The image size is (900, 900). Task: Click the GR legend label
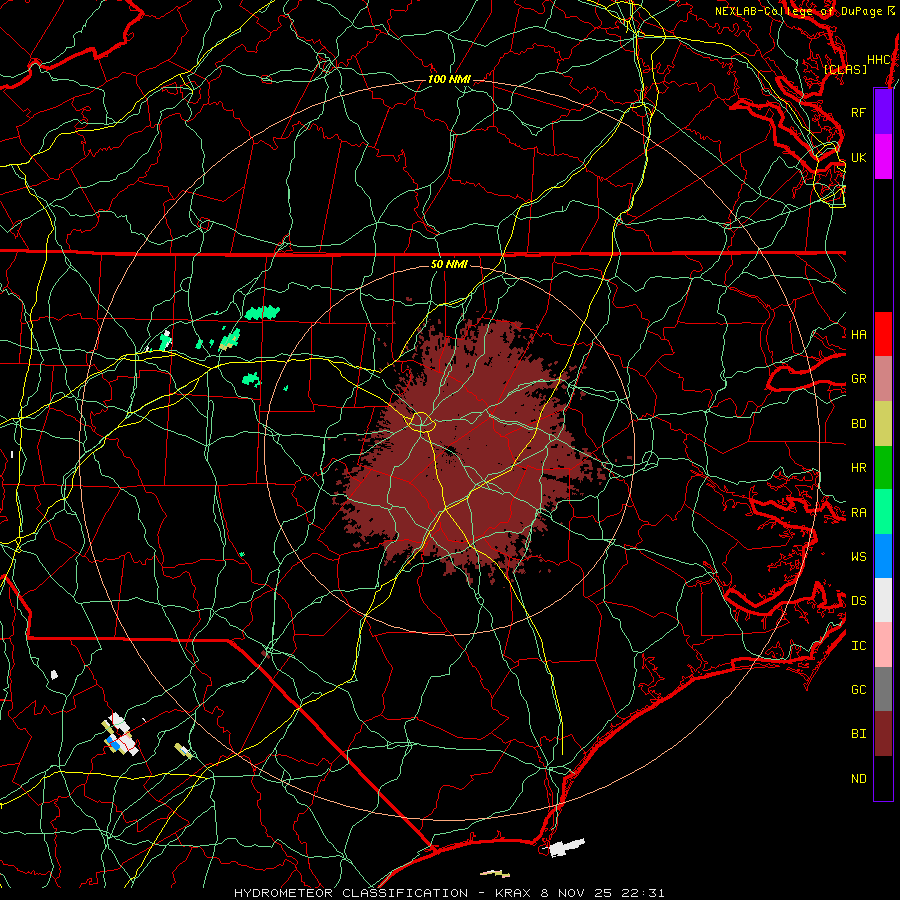858,379
